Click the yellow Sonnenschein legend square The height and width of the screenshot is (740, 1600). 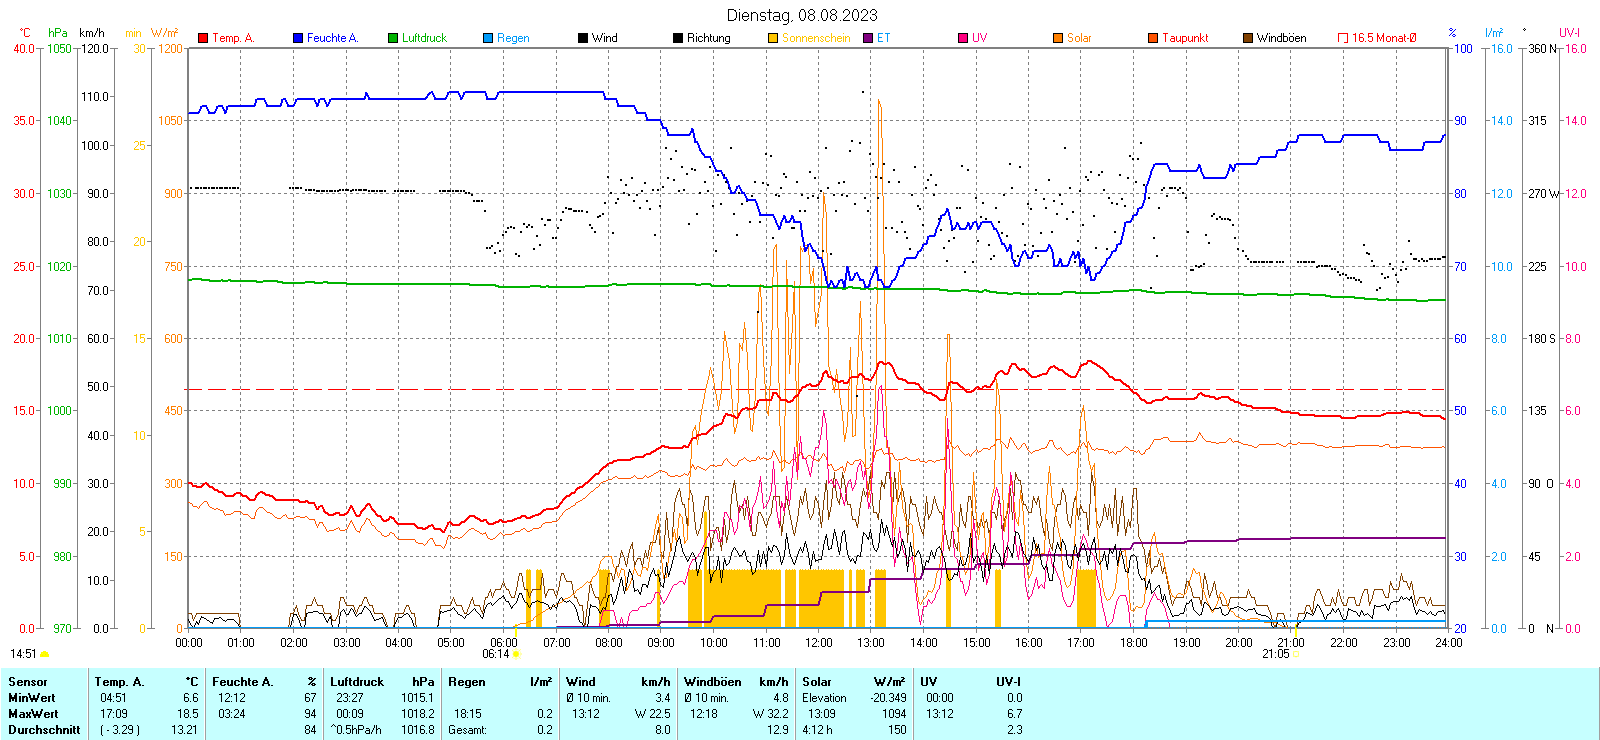coord(773,38)
